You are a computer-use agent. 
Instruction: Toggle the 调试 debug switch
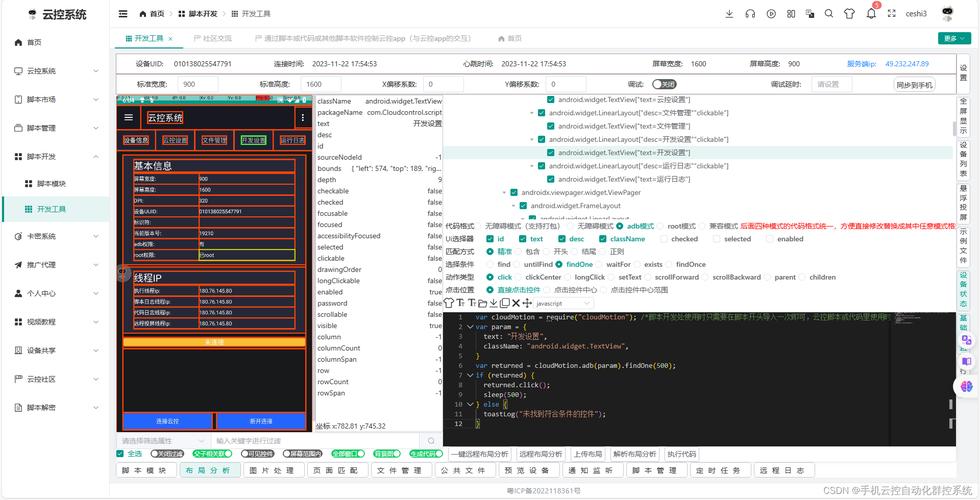point(664,84)
